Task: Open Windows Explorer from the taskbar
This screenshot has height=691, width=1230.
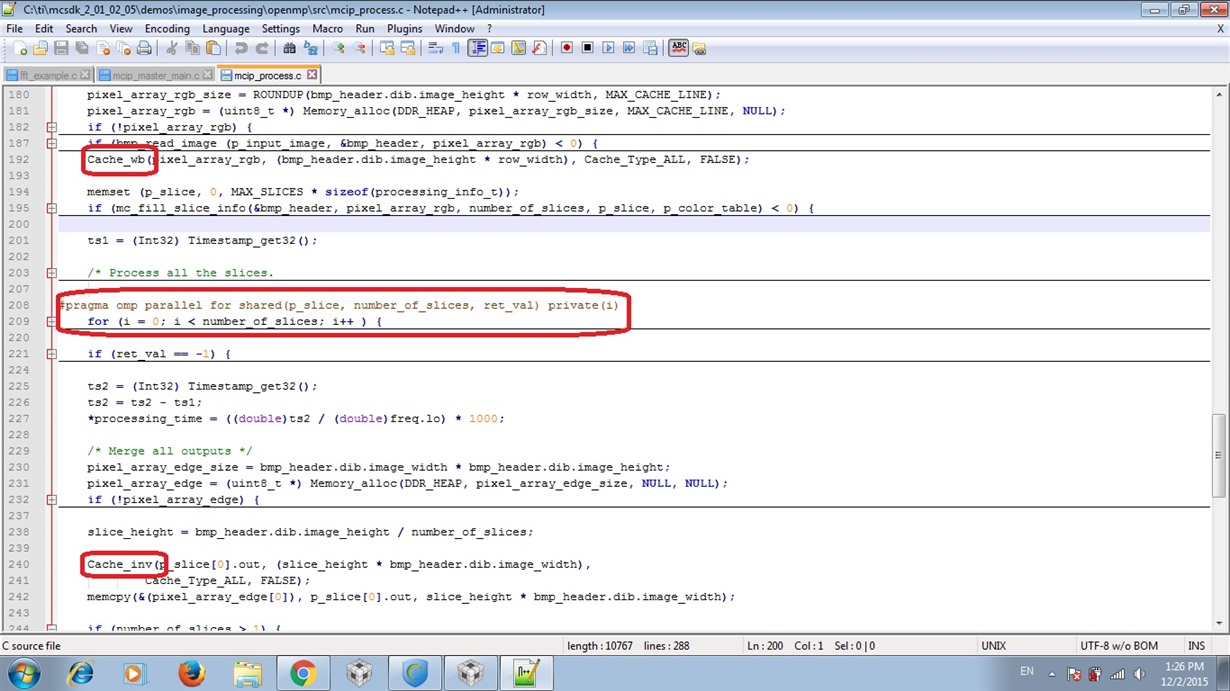Action: pyautogui.click(x=247, y=673)
